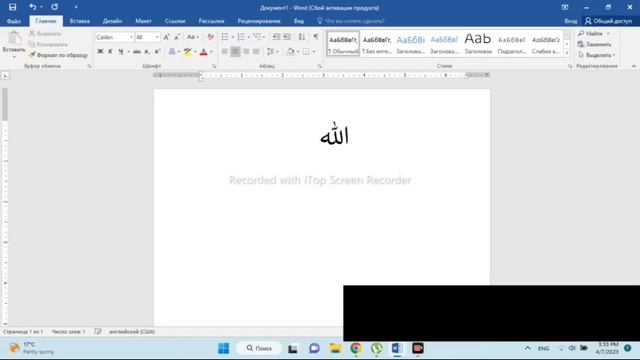The width and height of the screenshot is (640, 360).
Task: Open borders dropdown
Action: (313, 51)
